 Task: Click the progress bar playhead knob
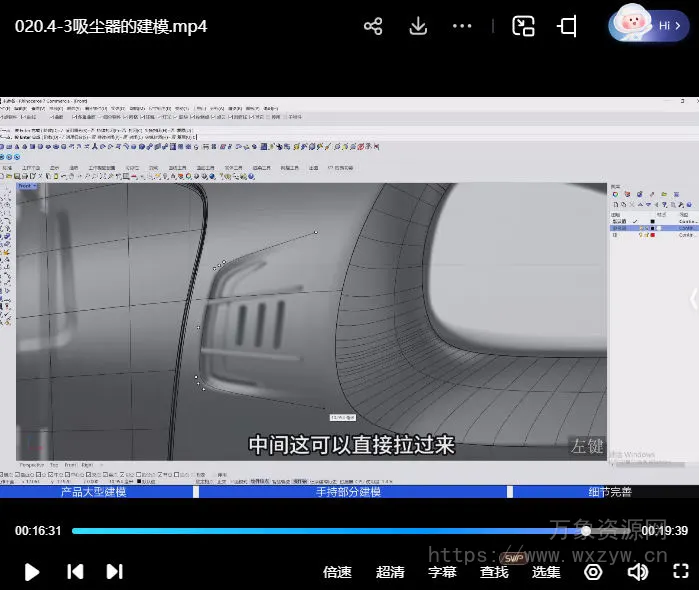(x=586, y=531)
